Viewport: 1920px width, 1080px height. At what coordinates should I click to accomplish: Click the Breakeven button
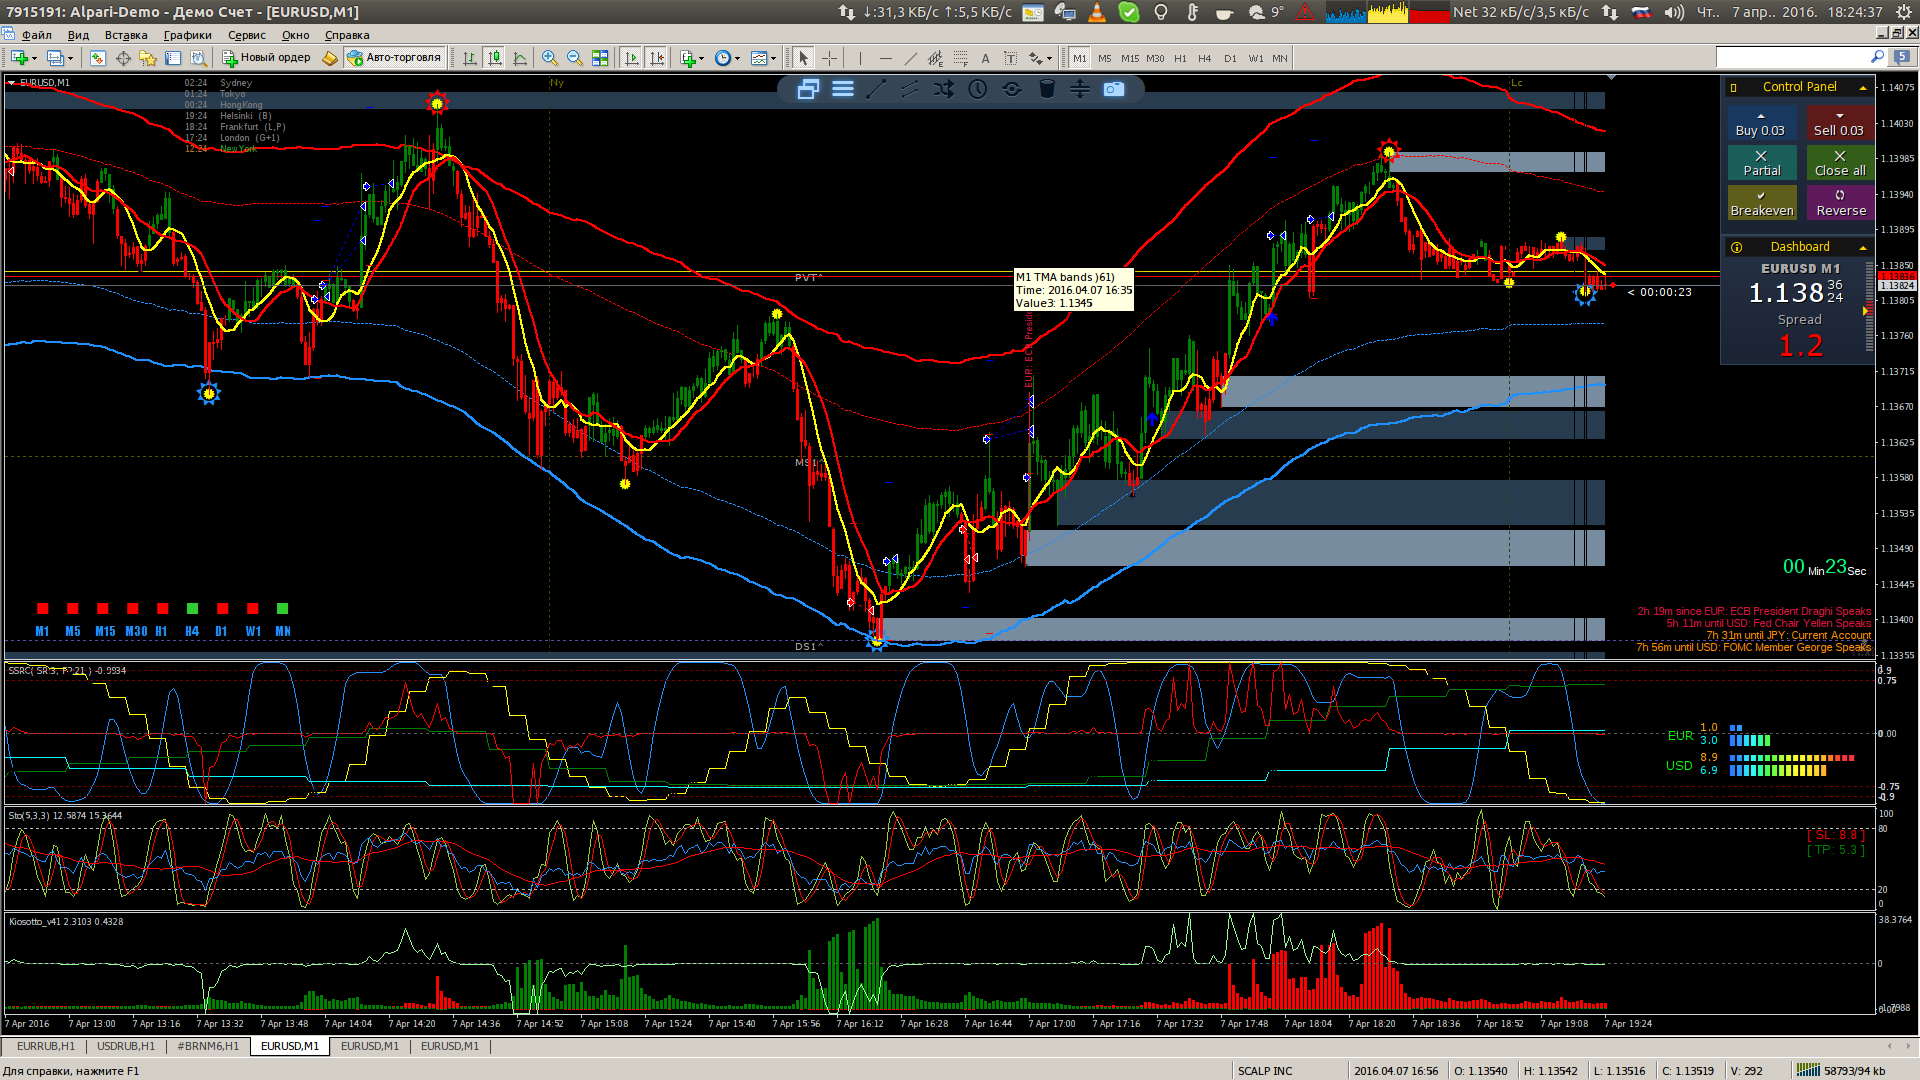point(1762,203)
